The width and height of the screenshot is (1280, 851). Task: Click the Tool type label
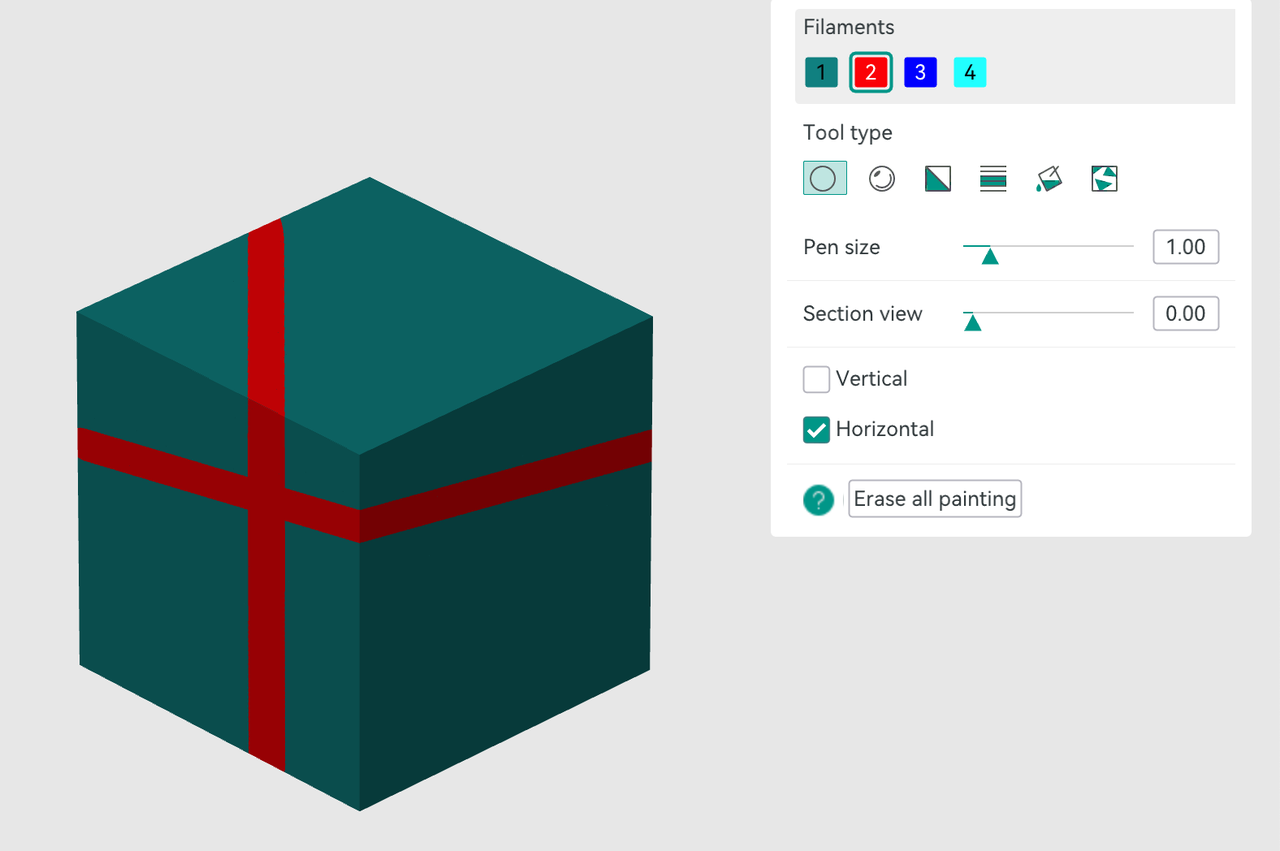(848, 132)
